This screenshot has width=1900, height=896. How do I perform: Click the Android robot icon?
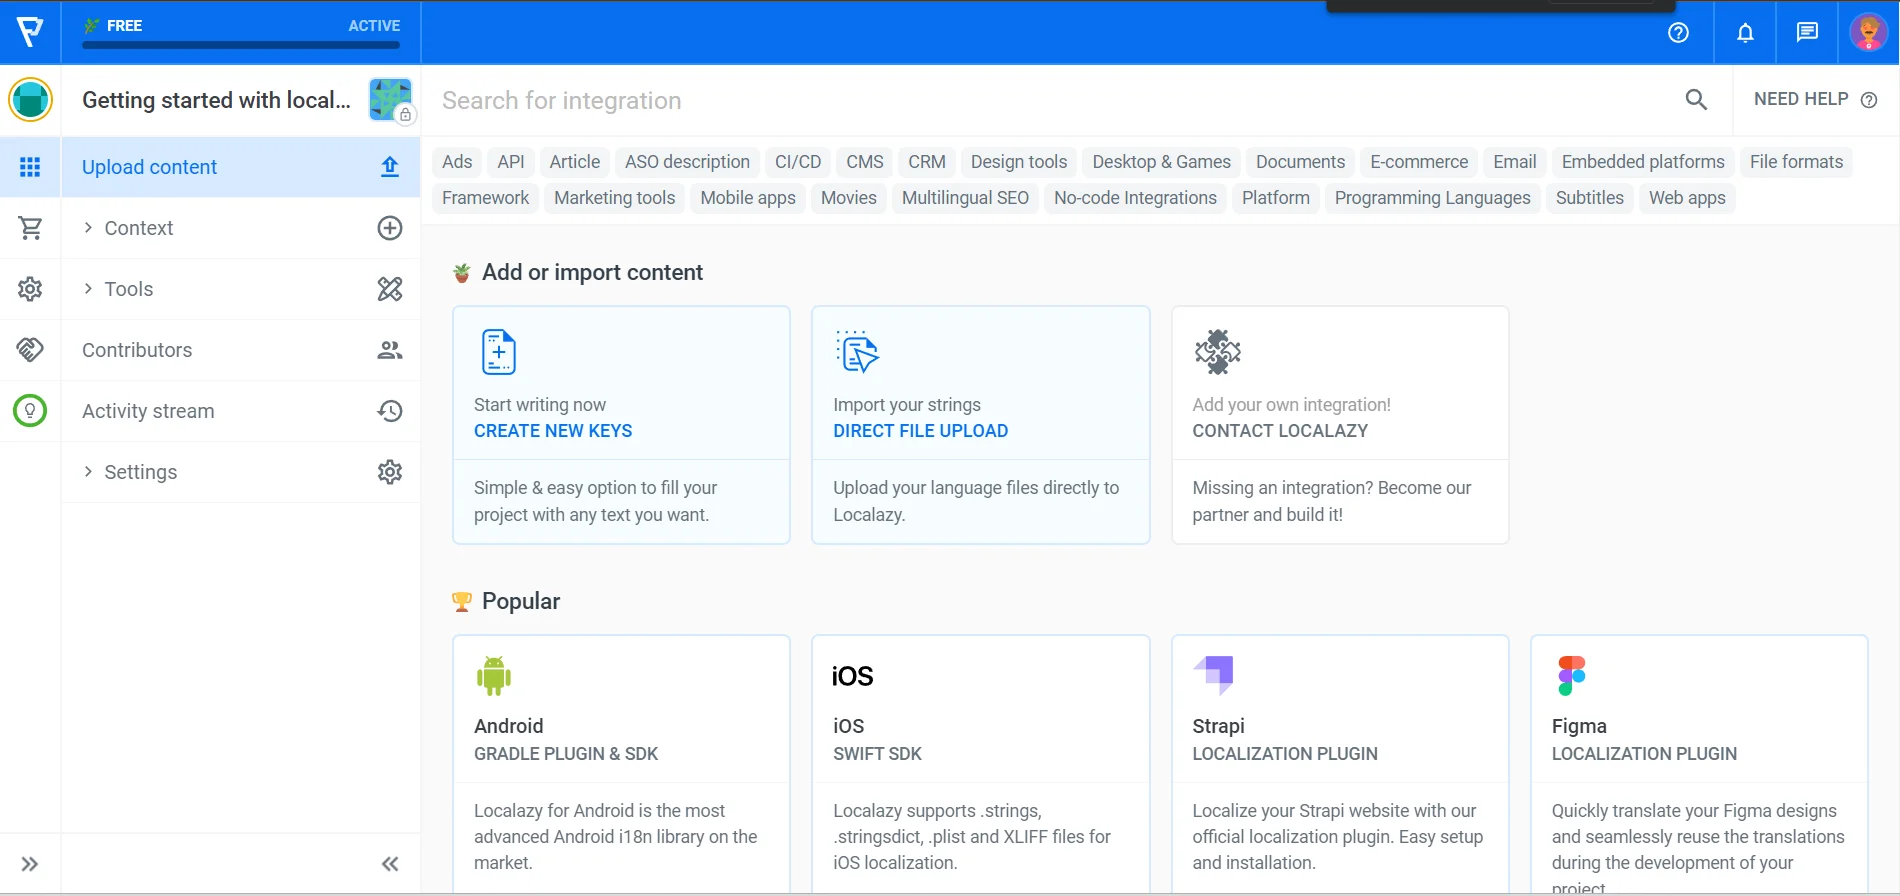pos(494,676)
